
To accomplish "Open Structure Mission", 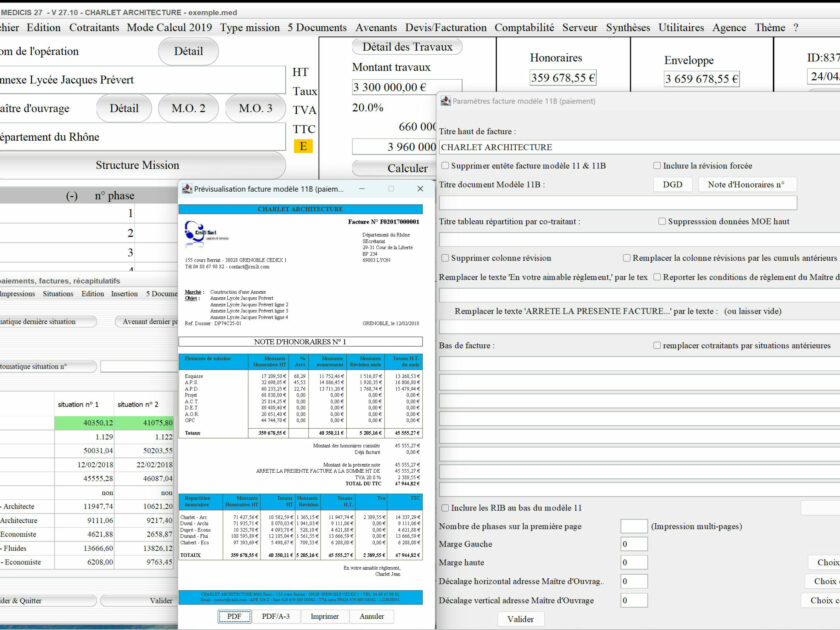I will [x=138, y=165].
